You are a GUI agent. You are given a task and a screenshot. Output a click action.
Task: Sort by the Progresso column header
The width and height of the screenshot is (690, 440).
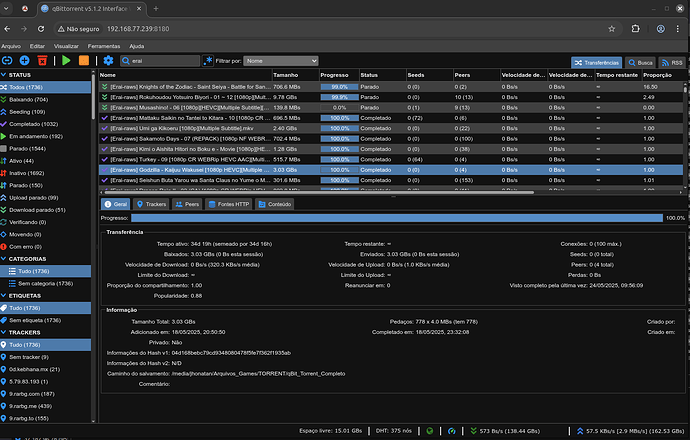click(x=339, y=75)
